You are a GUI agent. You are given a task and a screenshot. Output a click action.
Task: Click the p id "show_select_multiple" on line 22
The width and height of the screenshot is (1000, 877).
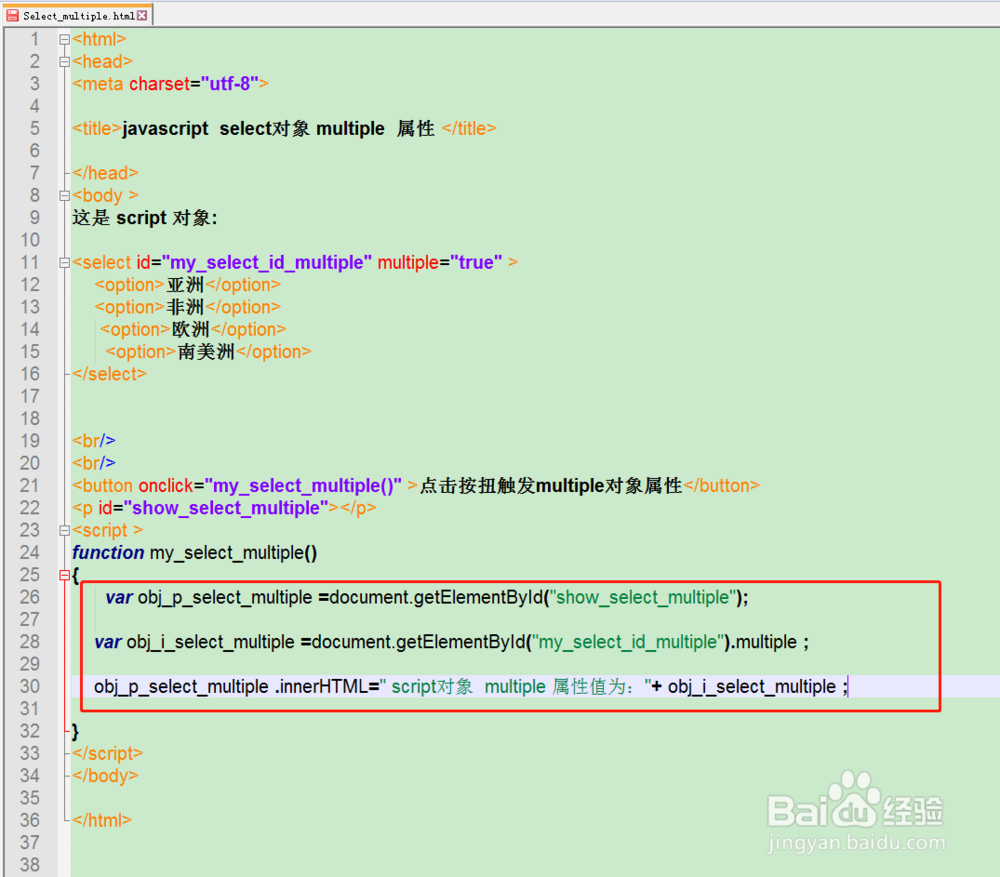click(x=226, y=508)
